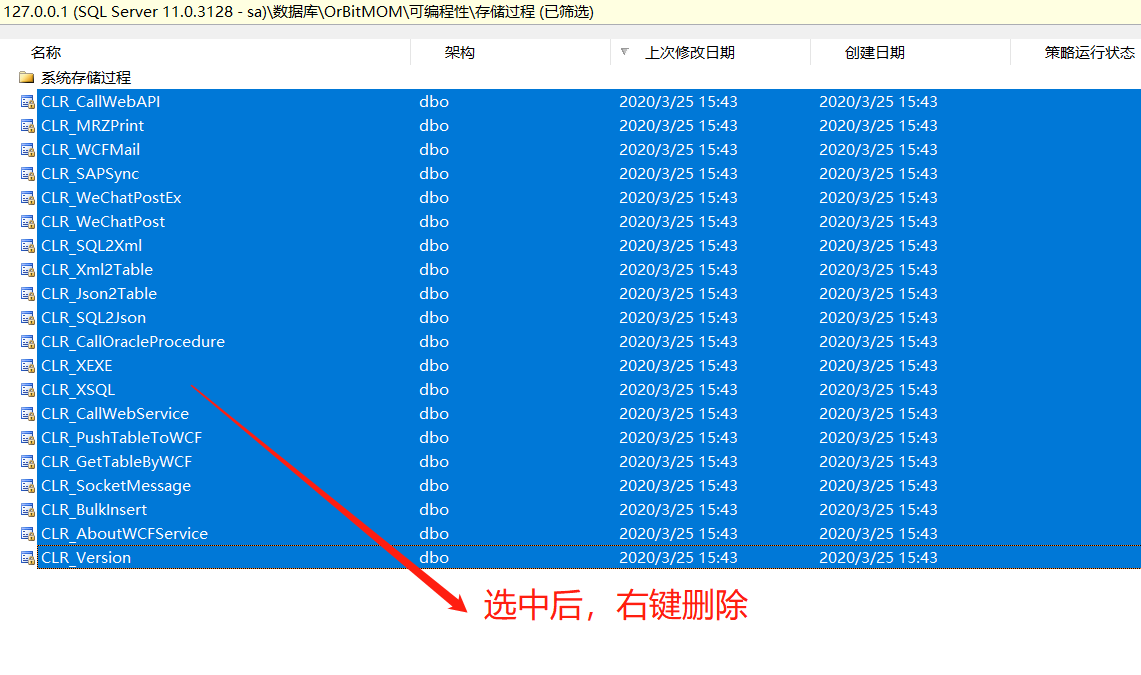Sort by the 名称 column header
1141x675 pixels.
[46, 53]
